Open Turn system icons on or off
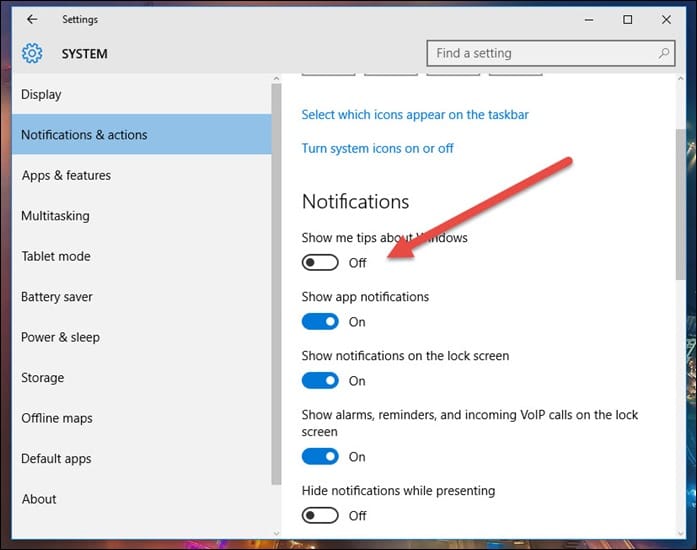 click(377, 148)
